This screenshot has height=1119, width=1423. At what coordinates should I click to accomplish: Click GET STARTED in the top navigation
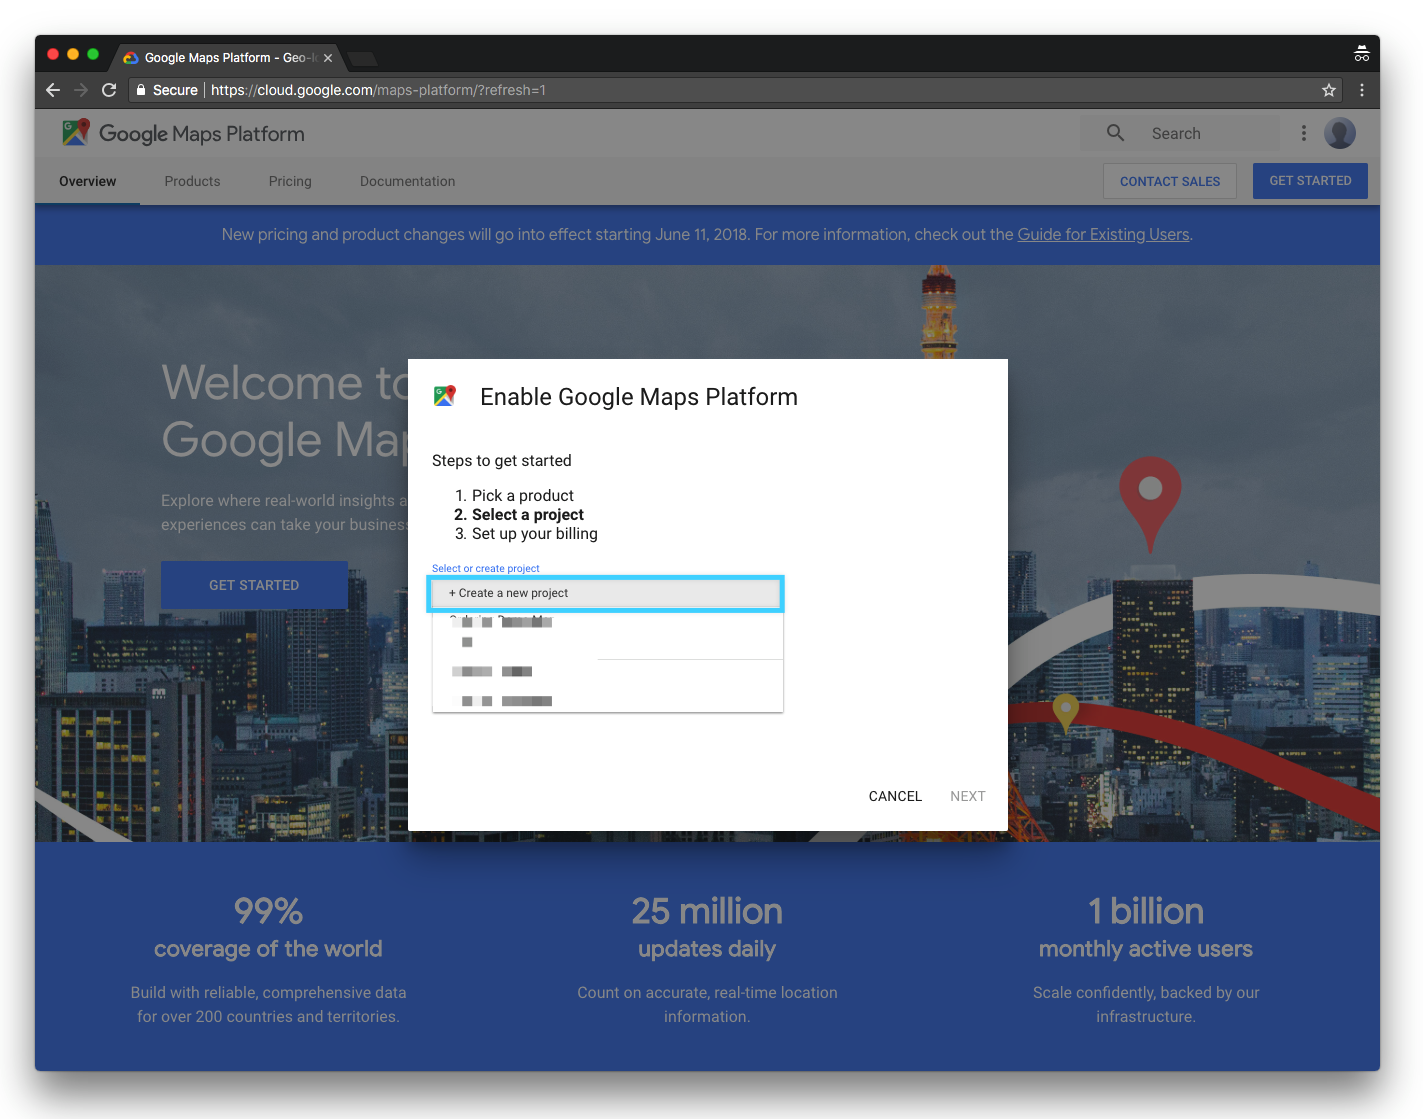tap(1310, 181)
